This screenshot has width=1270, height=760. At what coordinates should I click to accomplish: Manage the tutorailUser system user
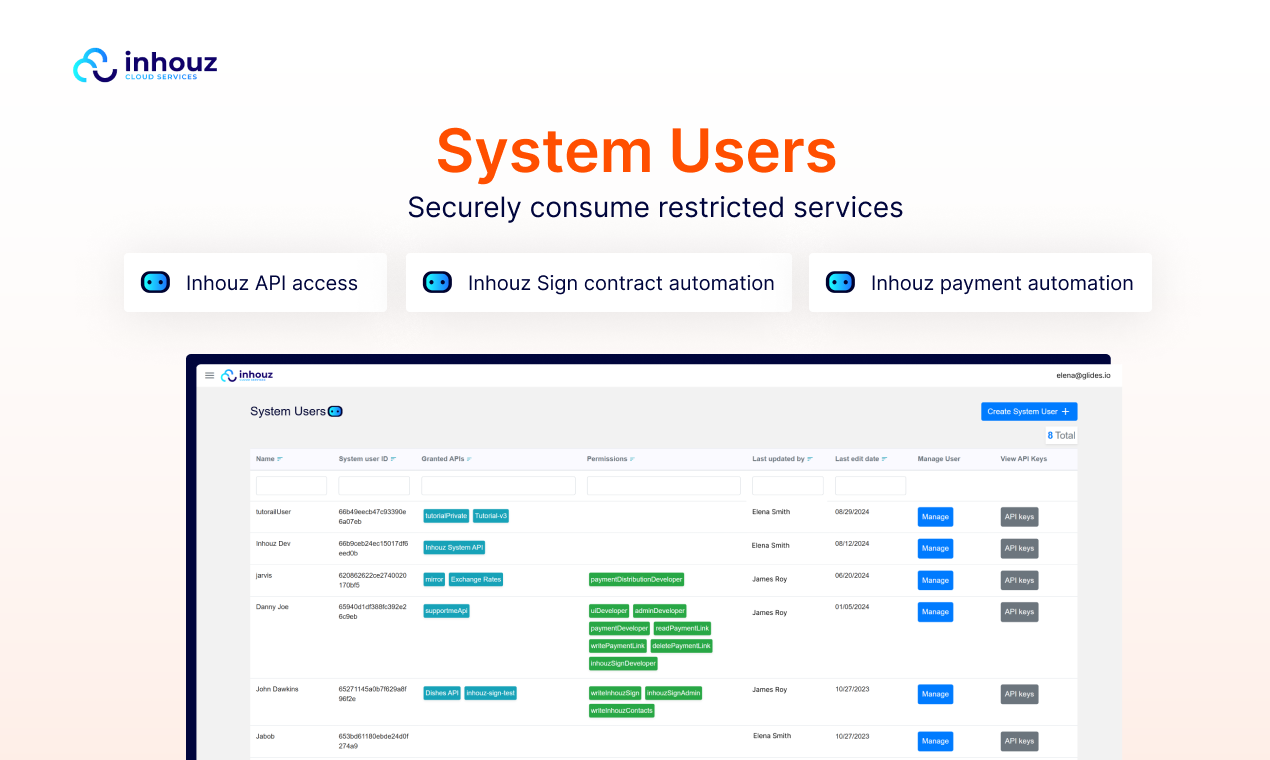(935, 517)
